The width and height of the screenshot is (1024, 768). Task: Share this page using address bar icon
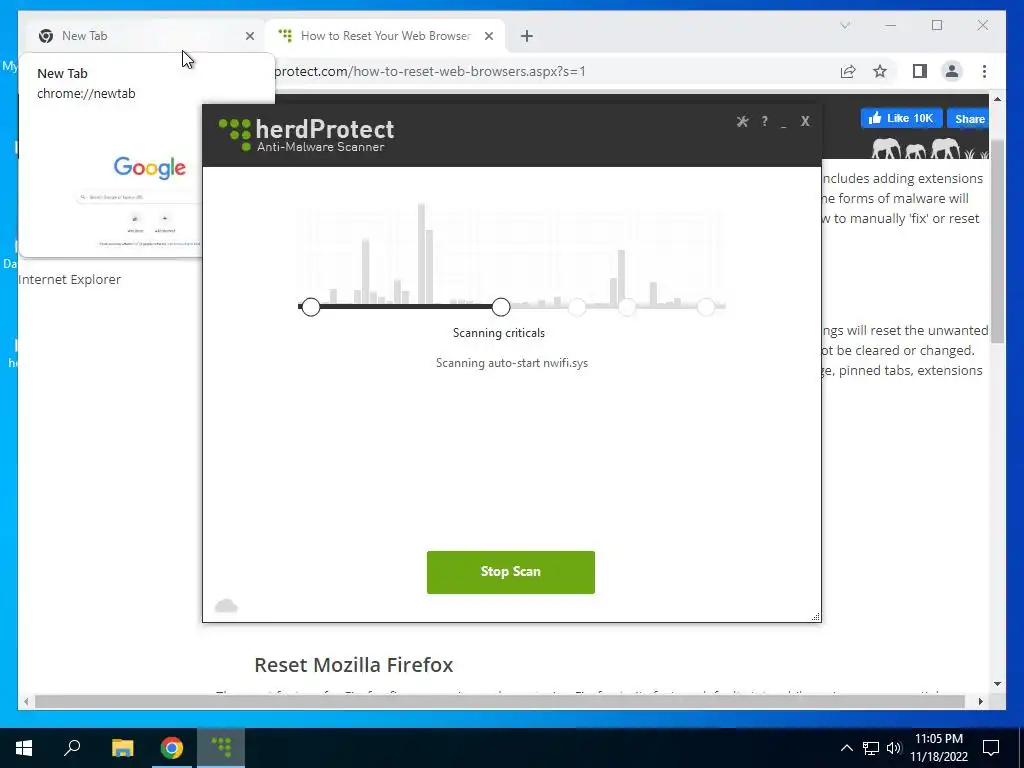tap(848, 71)
